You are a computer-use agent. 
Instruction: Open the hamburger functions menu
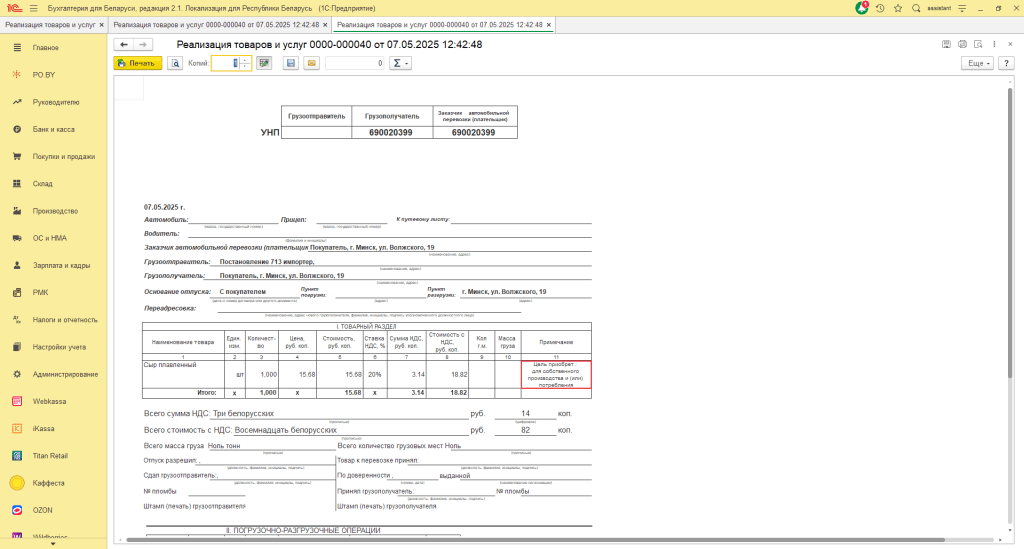tap(34, 8)
